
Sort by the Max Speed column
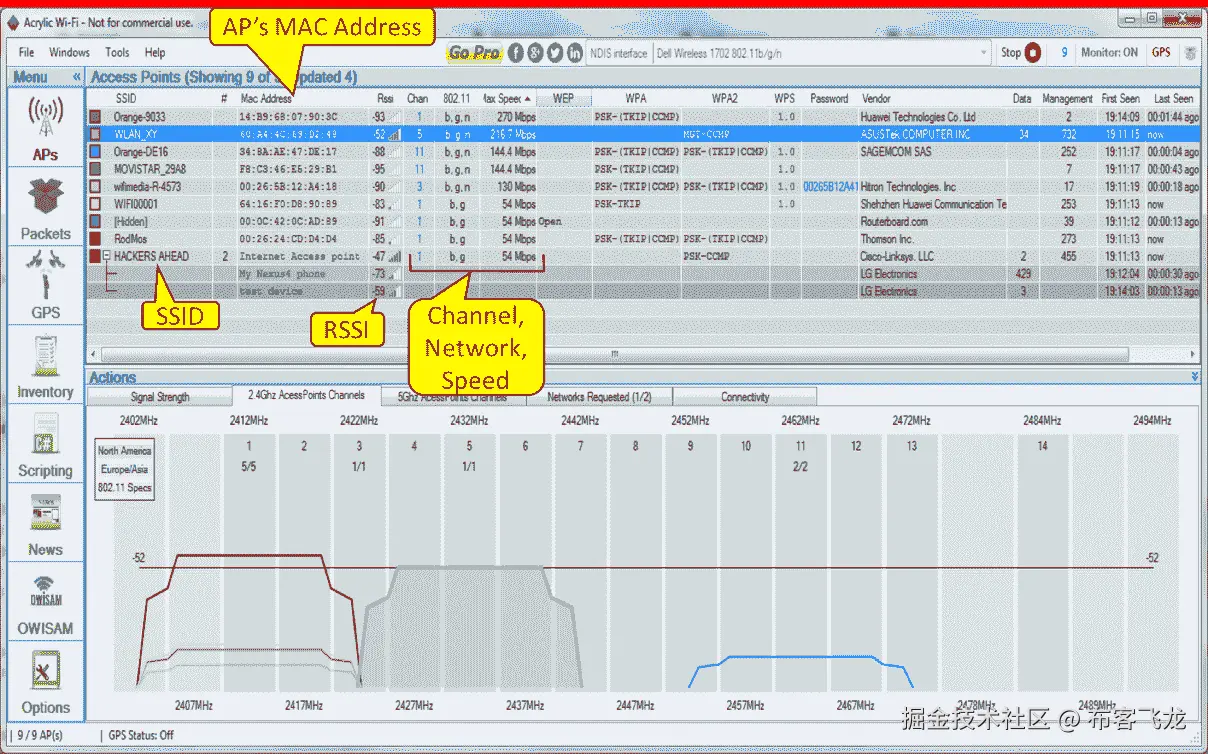506,99
